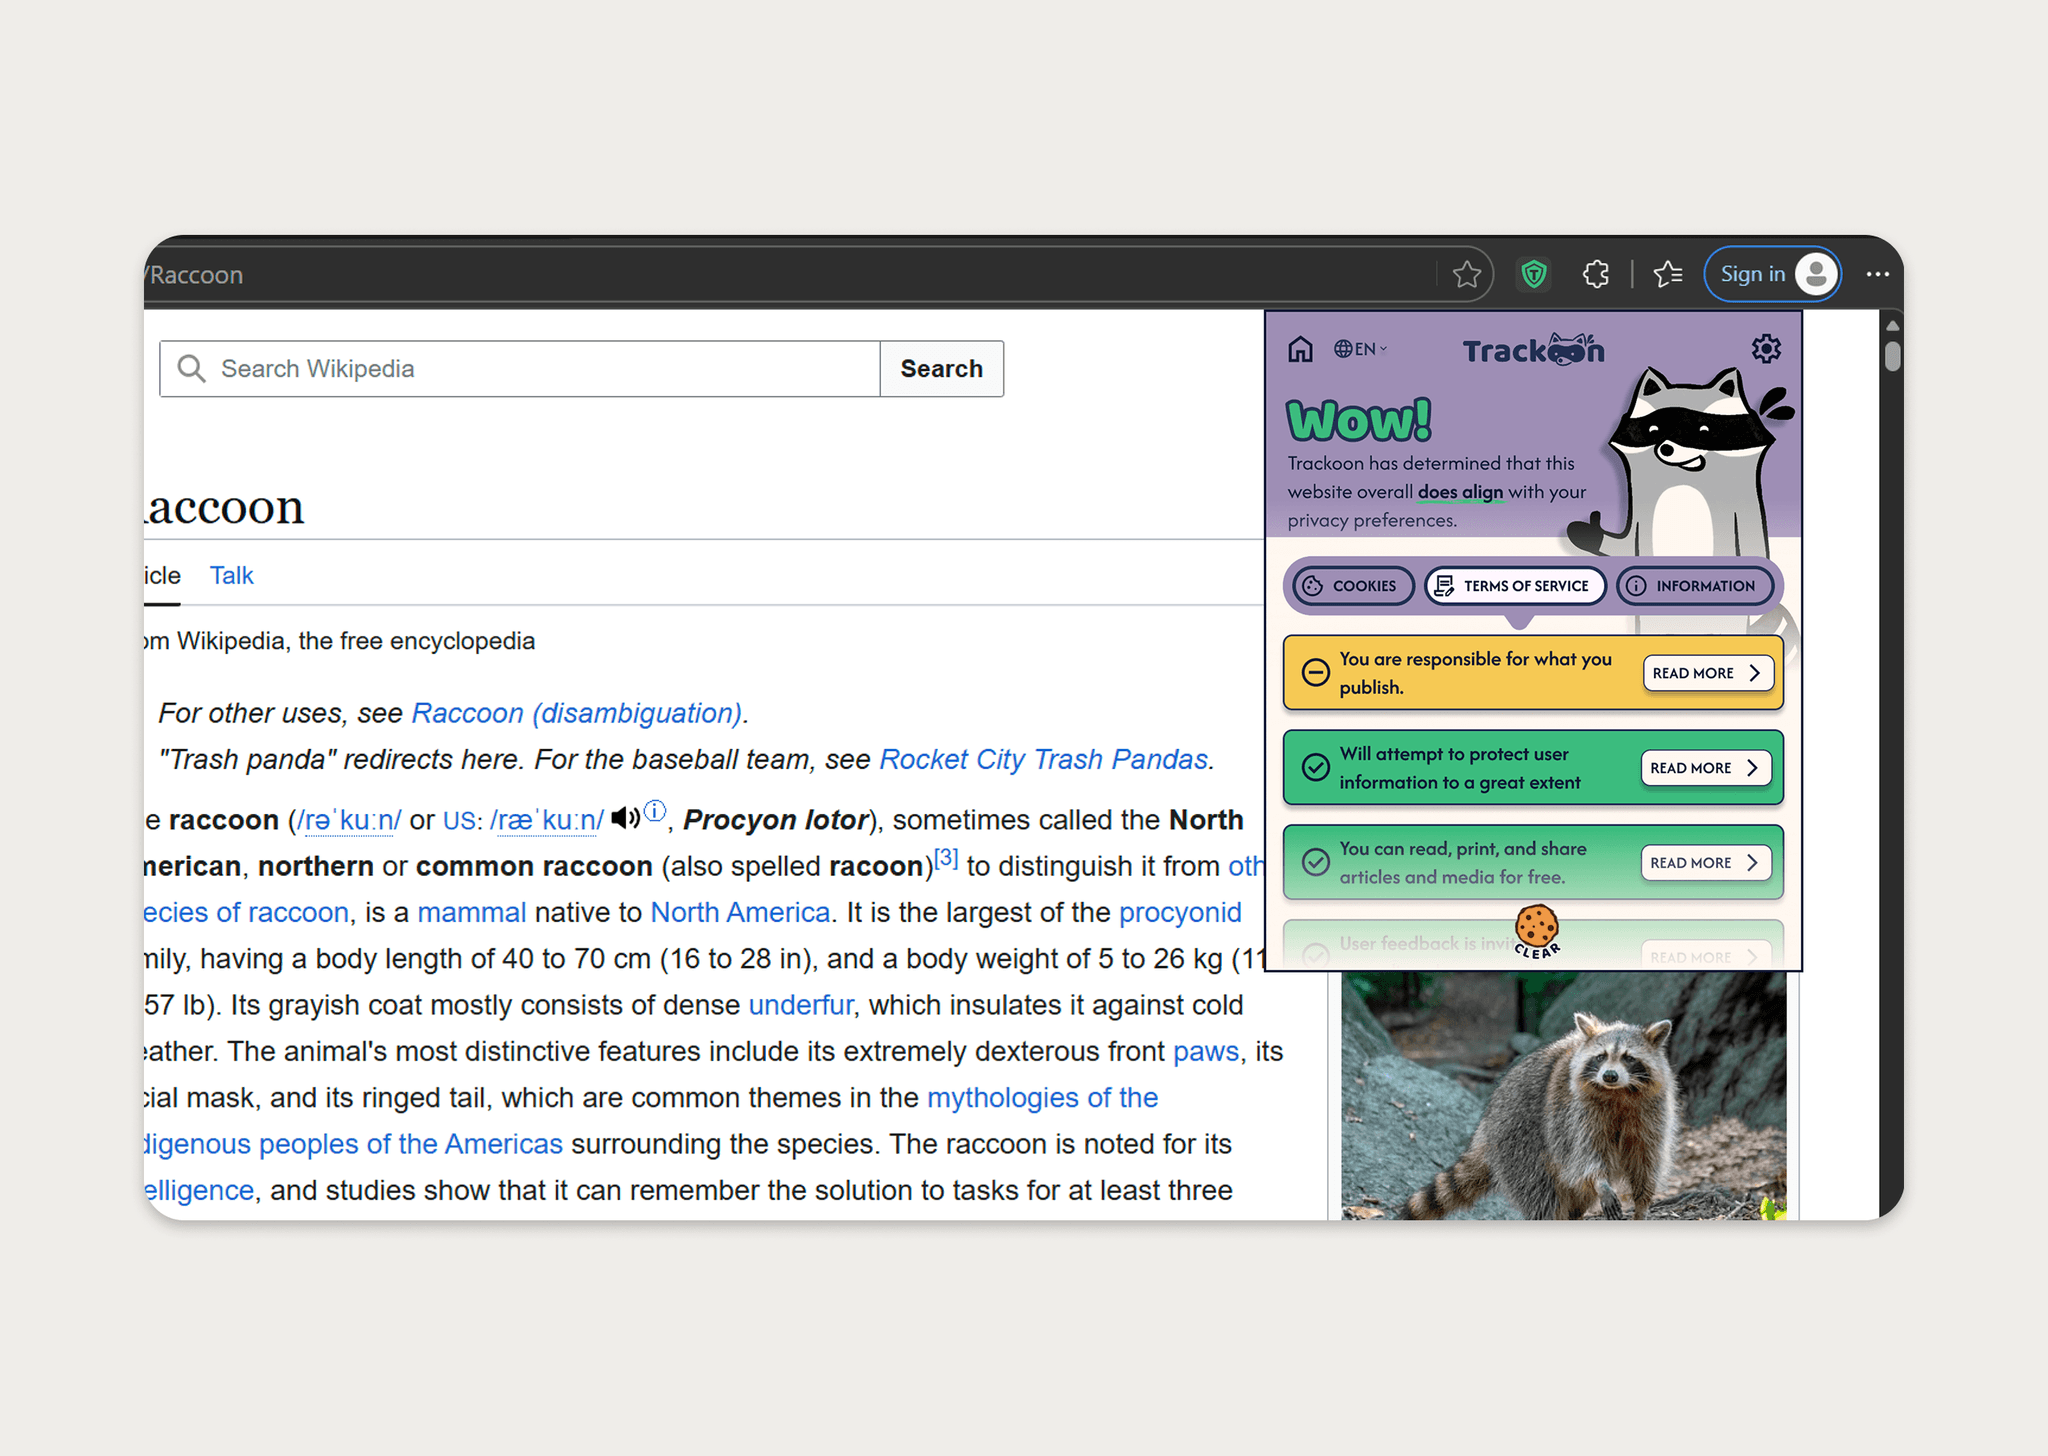Image resolution: width=2048 pixels, height=1456 pixels.
Task: Open the Trackoon home icon
Action: click(x=1300, y=349)
